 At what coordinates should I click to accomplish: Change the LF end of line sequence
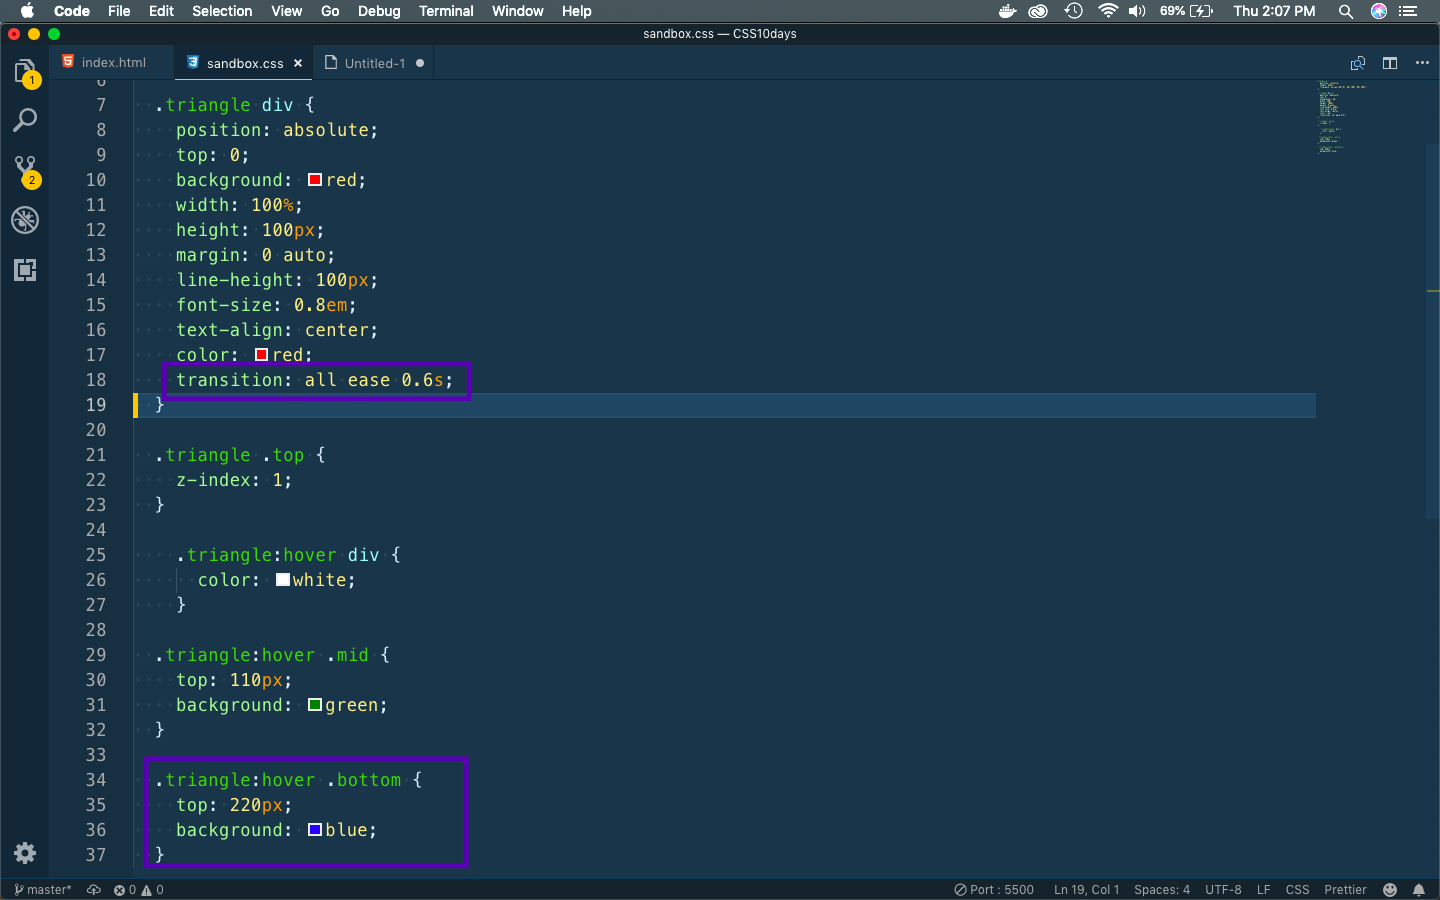point(1264,890)
